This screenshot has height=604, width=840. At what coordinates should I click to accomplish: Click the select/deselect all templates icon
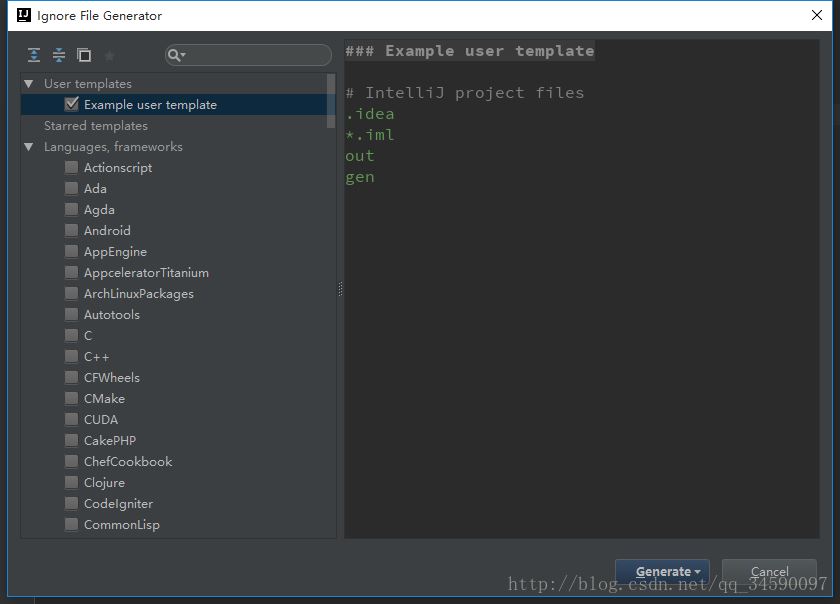(x=84, y=55)
